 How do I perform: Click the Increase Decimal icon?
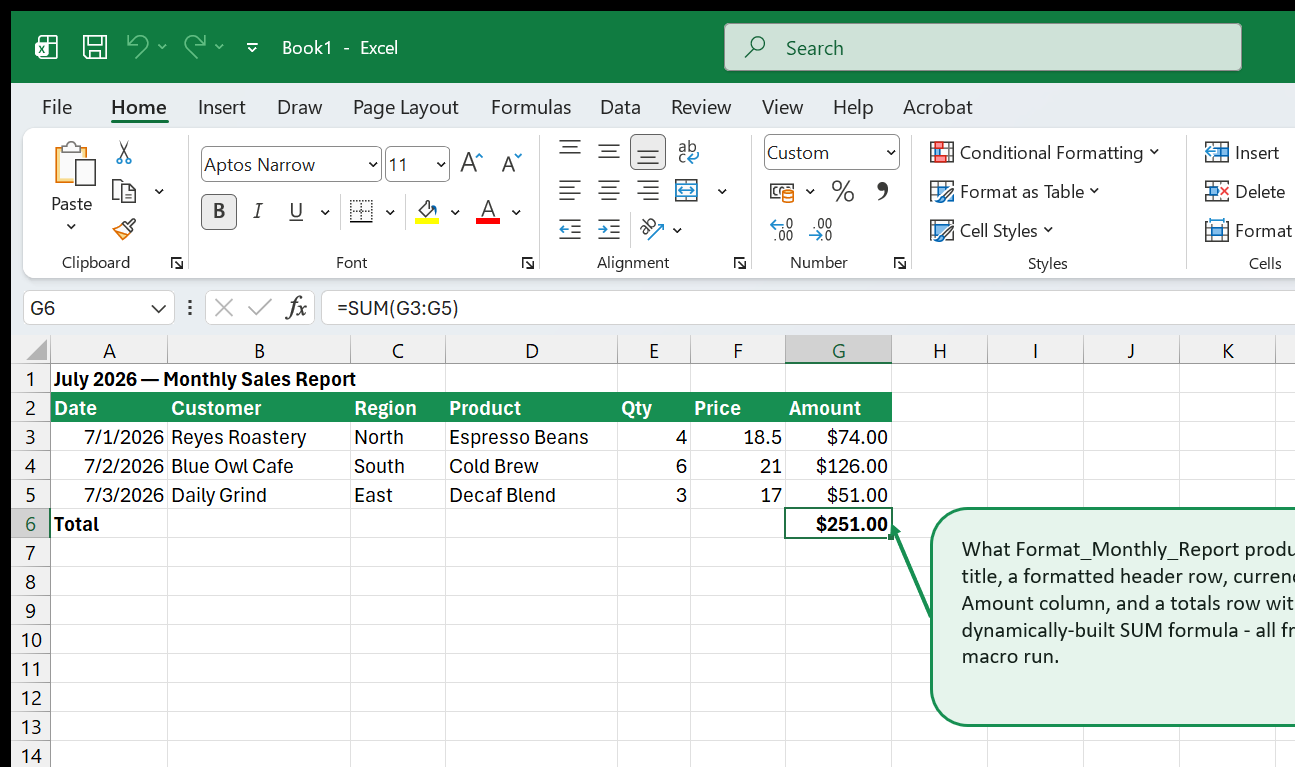pyautogui.click(x=782, y=230)
